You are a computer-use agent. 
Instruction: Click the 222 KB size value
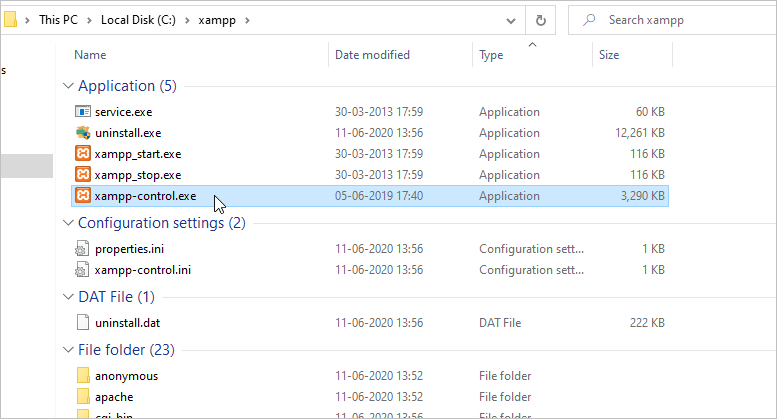coord(647,323)
